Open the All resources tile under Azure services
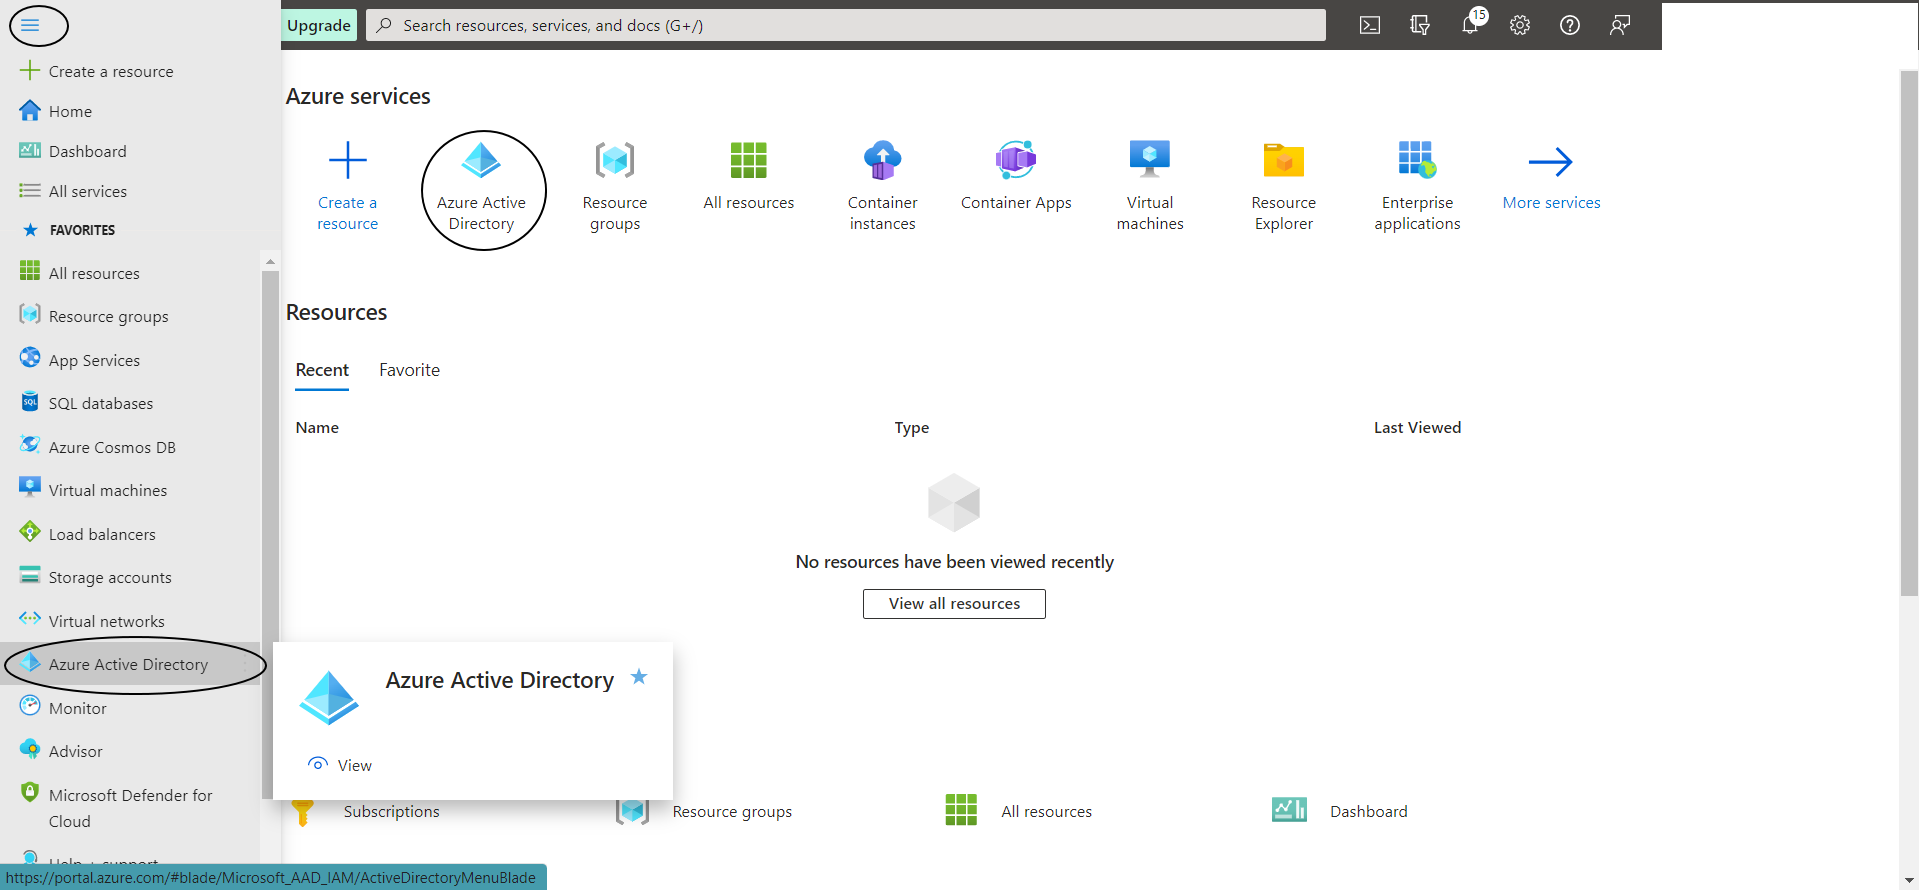 click(x=749, y=177)
